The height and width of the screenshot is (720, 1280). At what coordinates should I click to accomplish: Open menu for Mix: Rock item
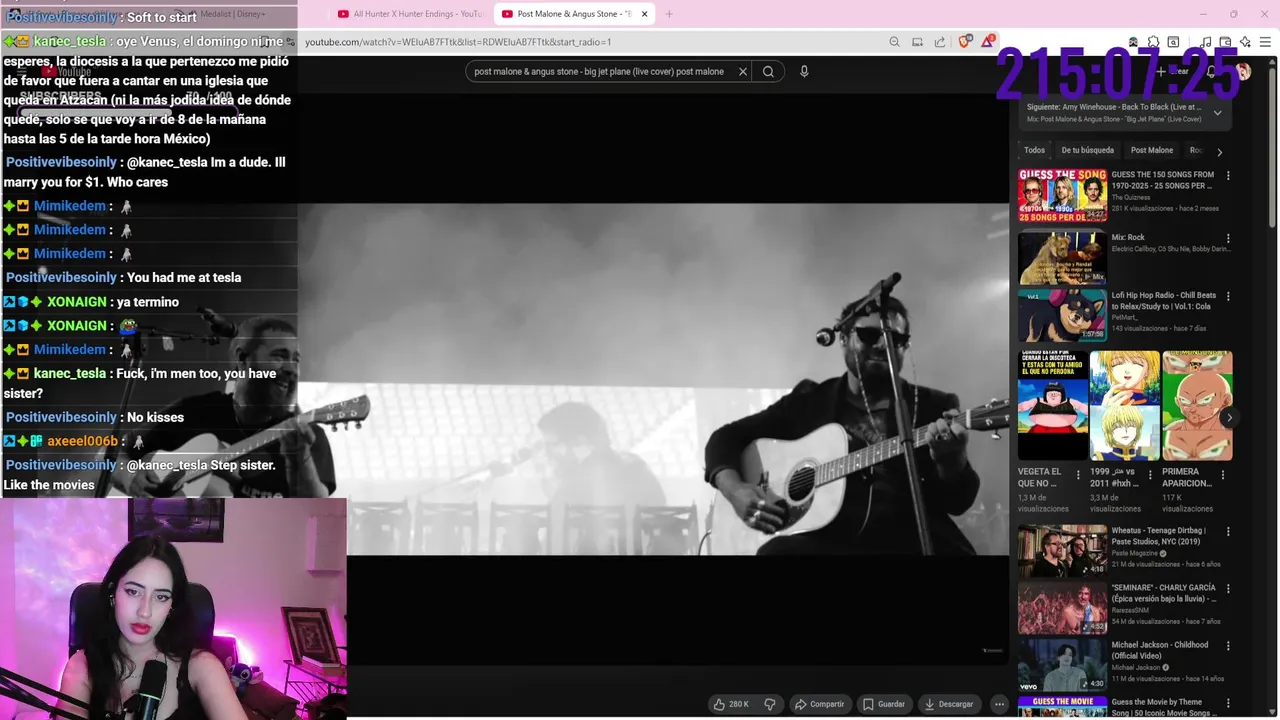pyautogui.click(x=1228, y=239)
